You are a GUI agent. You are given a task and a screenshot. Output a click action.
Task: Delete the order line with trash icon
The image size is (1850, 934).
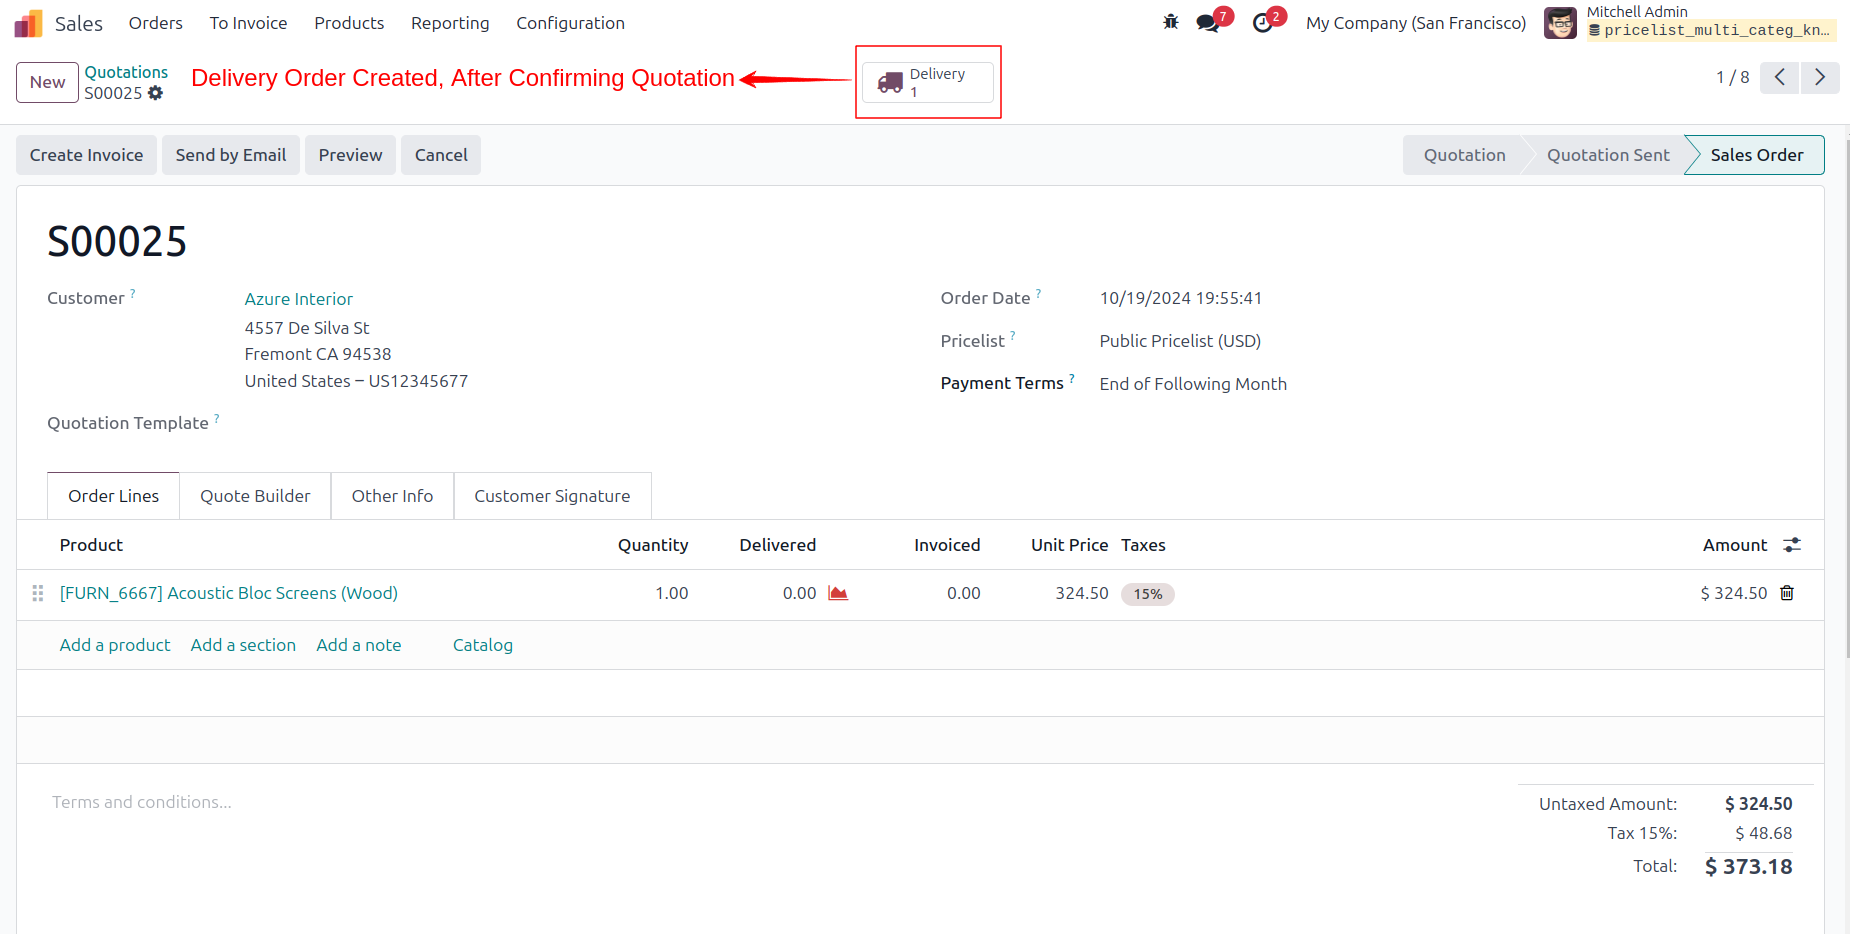(1787, 593)
